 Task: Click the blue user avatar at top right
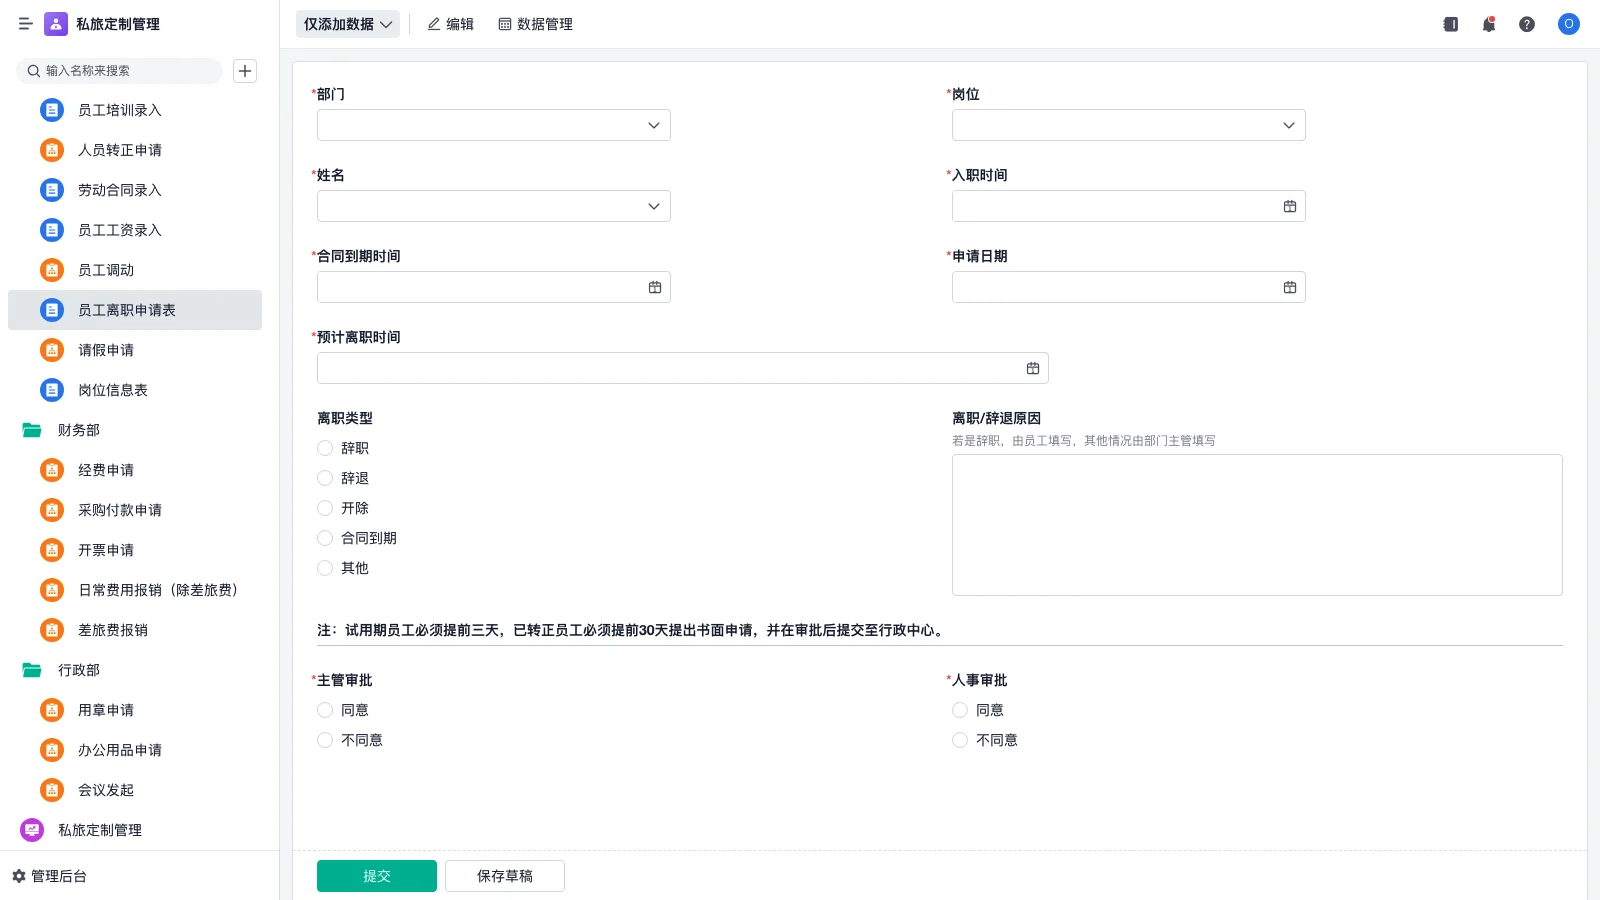(x=1568, y=24)
